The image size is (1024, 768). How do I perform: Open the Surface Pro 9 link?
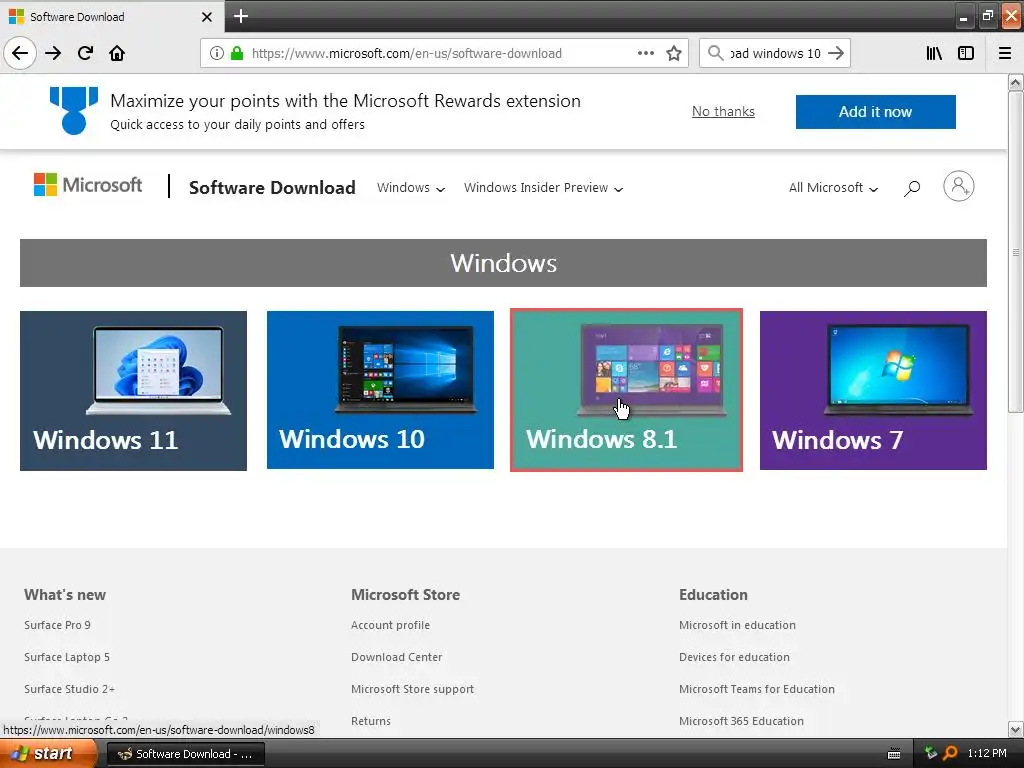(x=57, y=625)
